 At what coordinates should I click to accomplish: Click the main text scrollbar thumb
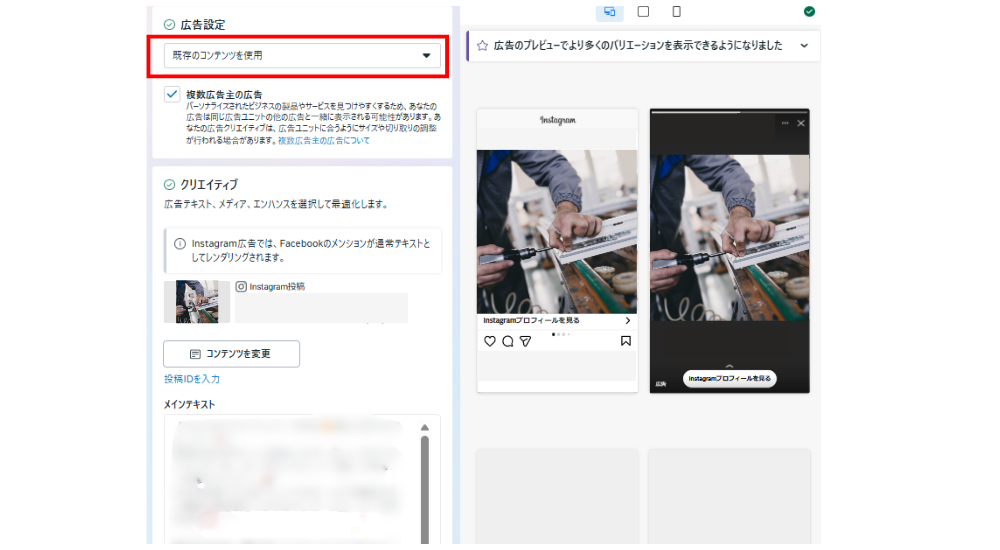[x=425, y=489]
